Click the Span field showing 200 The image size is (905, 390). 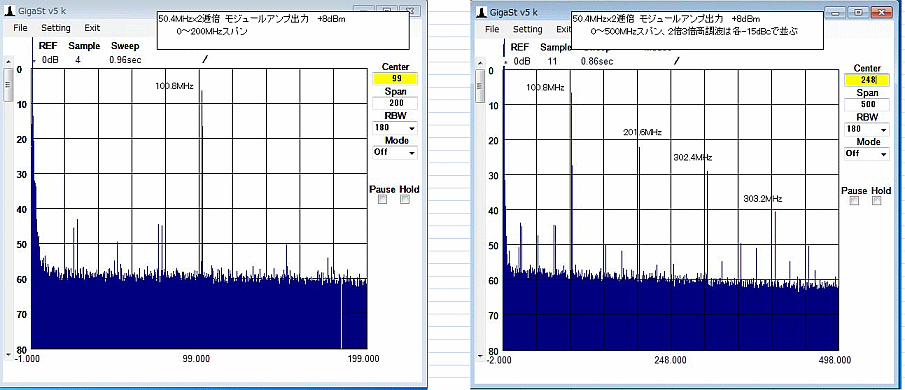tap(395, 103)
